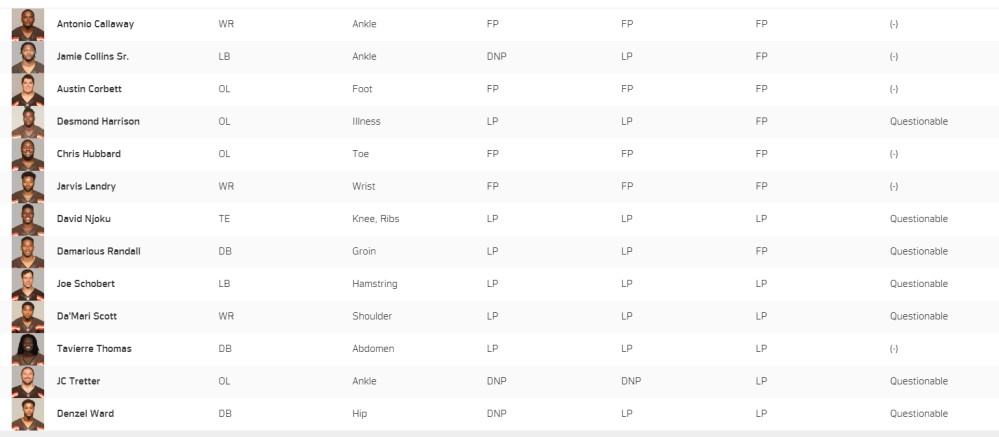Viewport: 999px width, 437px height.
Task: Open Chris Hubbard's player photo
Action: click(28, 154)
